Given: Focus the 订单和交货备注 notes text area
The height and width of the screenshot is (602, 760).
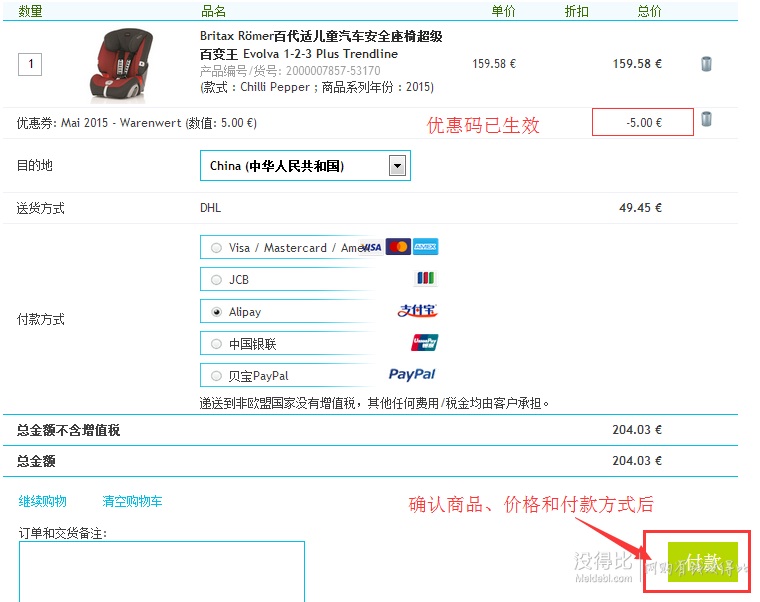Looking at the screenshot, I should (x=162, y=572).
